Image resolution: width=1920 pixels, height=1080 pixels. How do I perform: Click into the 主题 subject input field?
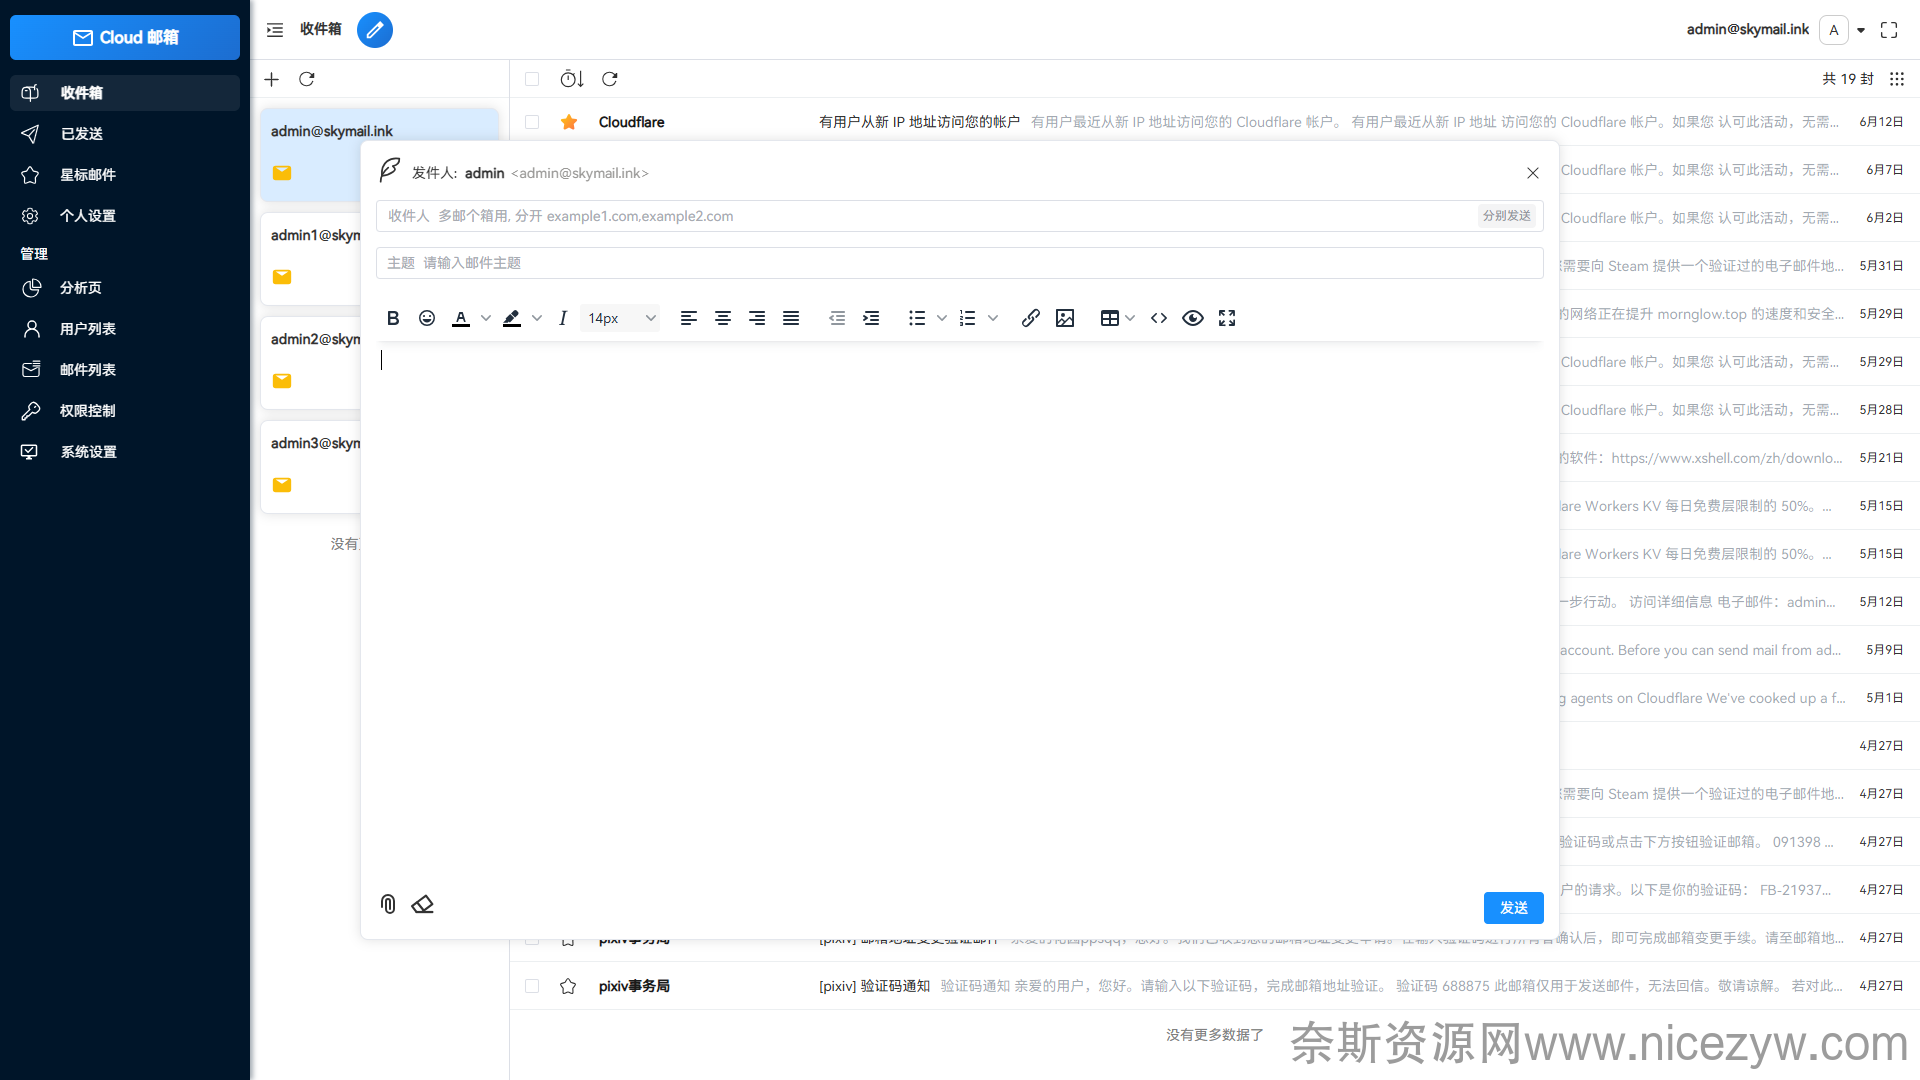click(x=960, y=263)
